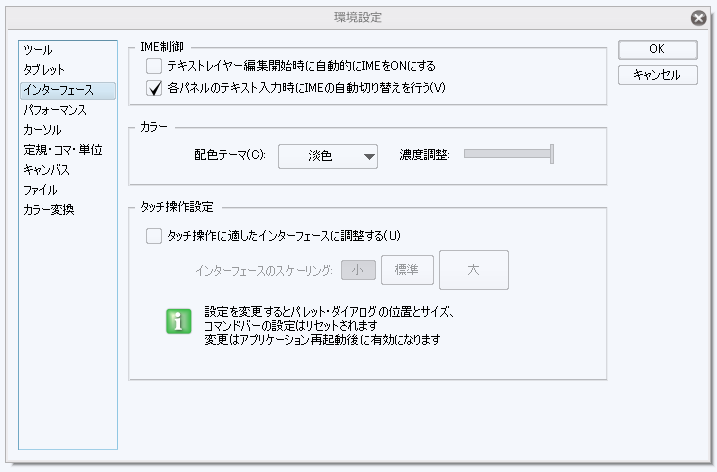The width and height of the screenshot is (717, 472).
Task: Adjust the 濃度調整 slider
Action: [x=551, y=154]
